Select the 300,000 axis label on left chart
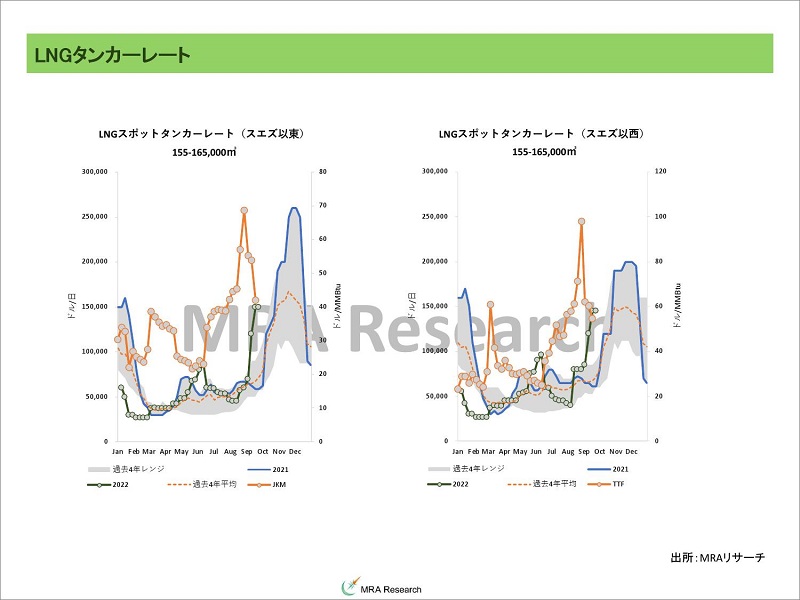 (95, 172)
